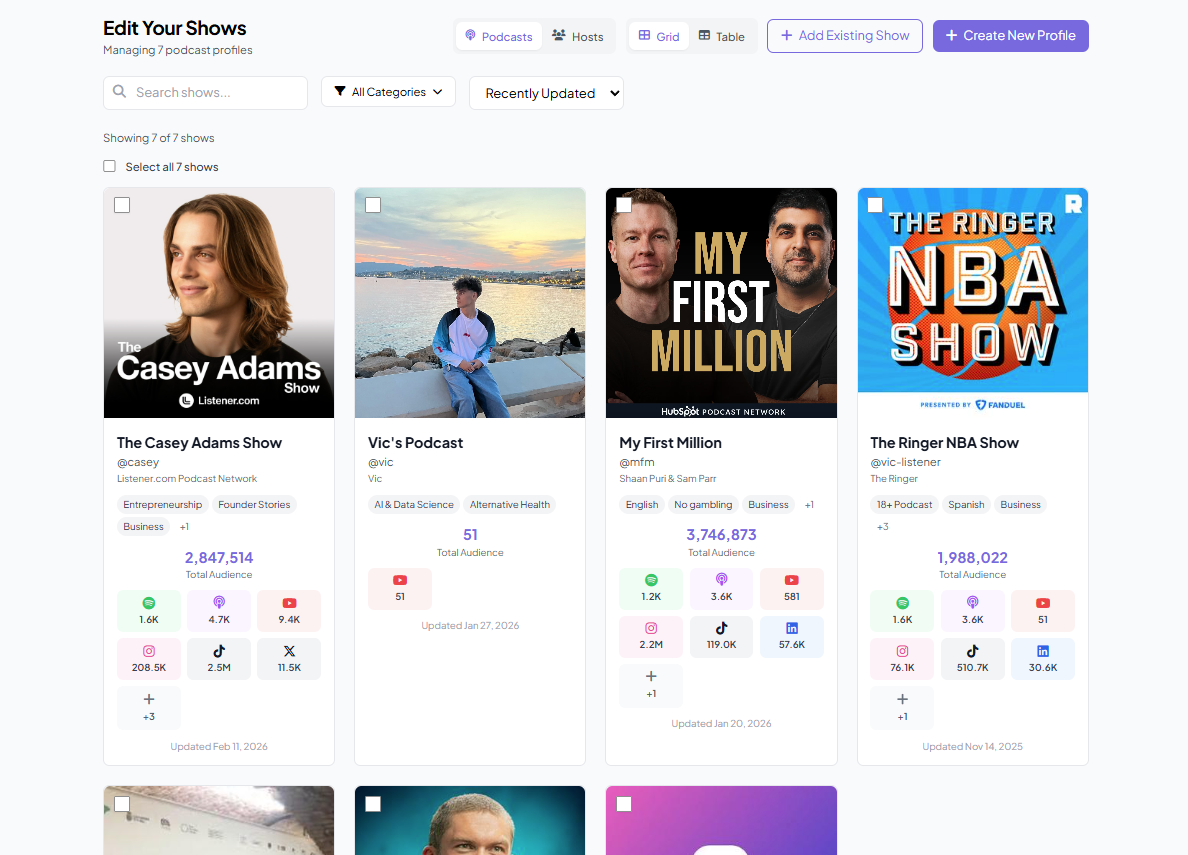Switch to Table view
This screenshot has width=1188, height=855.
click(721, 37)
